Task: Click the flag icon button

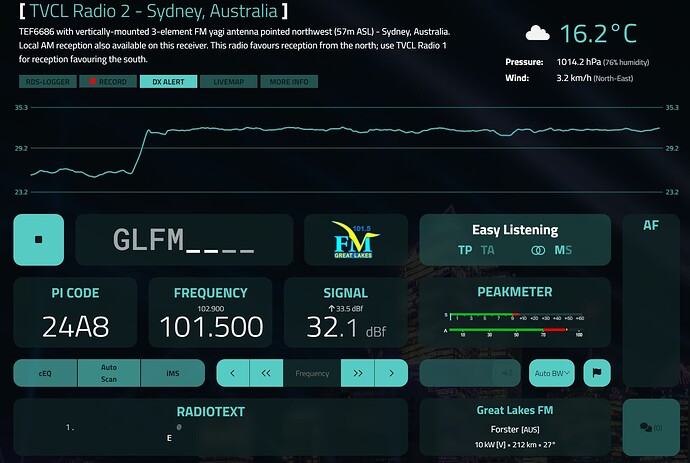Action: [x=597, y=373]
